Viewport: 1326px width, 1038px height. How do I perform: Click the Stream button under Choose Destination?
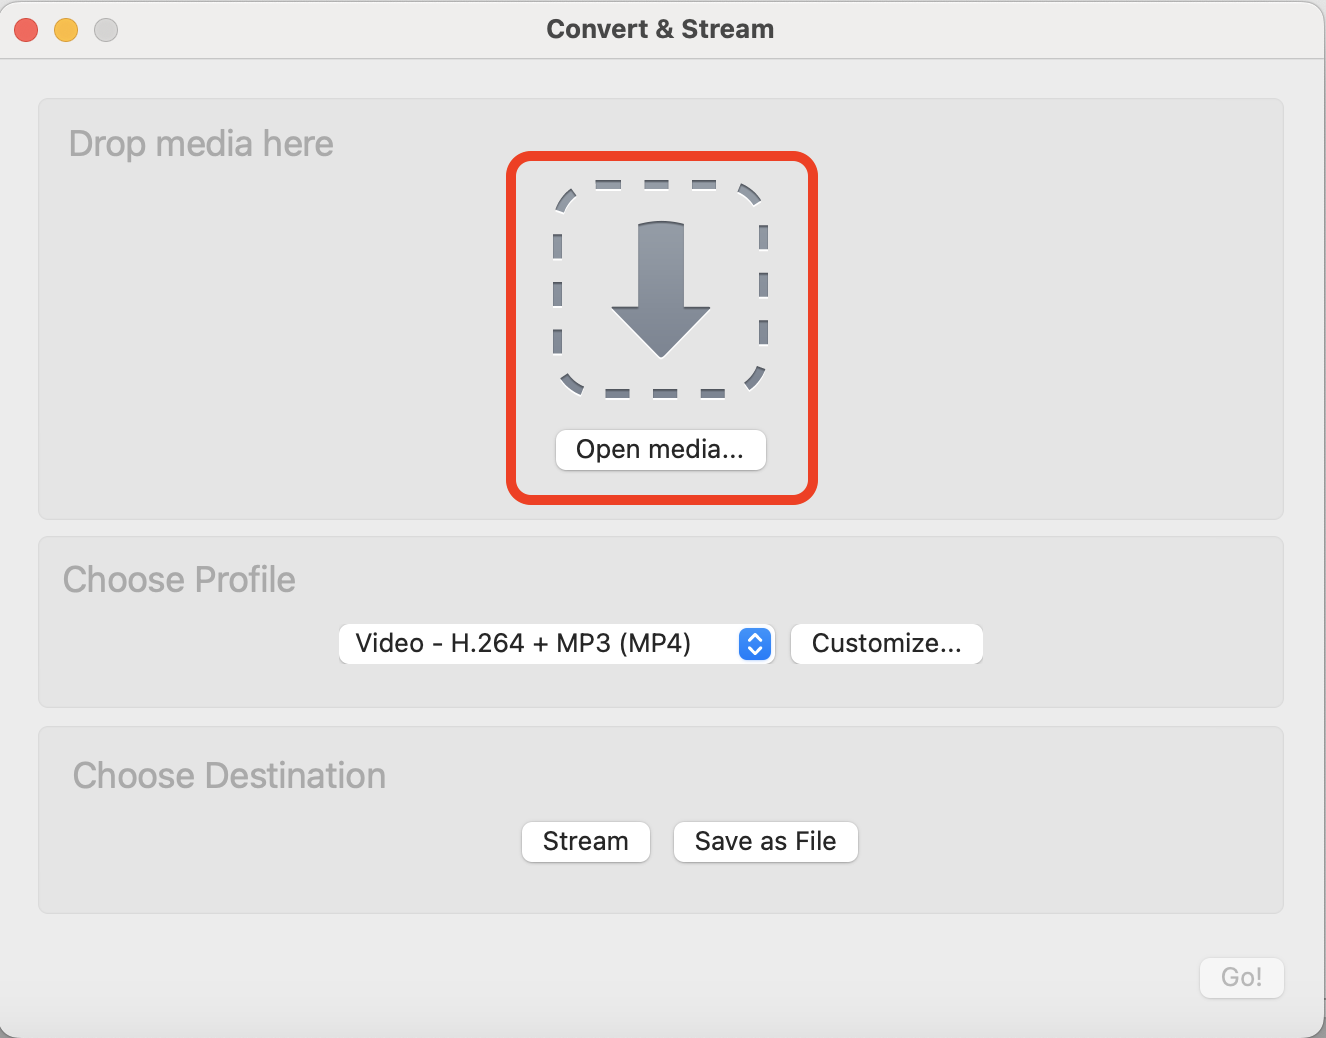pyautogui.click(x=585, y=841)
